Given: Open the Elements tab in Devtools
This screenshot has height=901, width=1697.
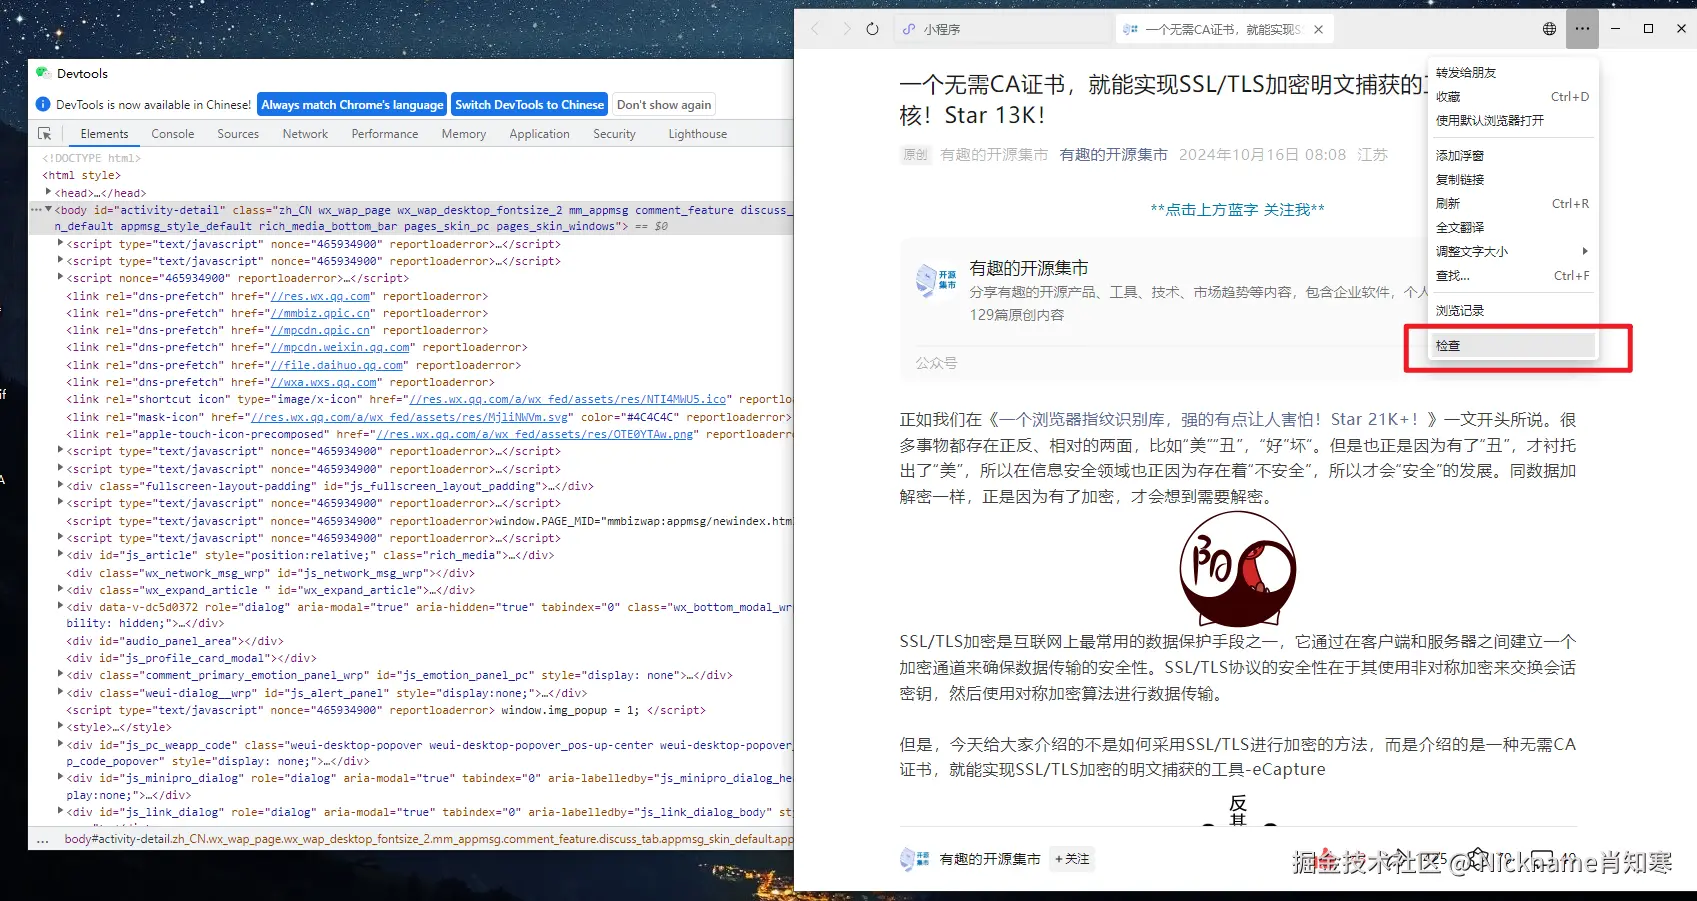Looking at the screenshot, I should [104, 134].
